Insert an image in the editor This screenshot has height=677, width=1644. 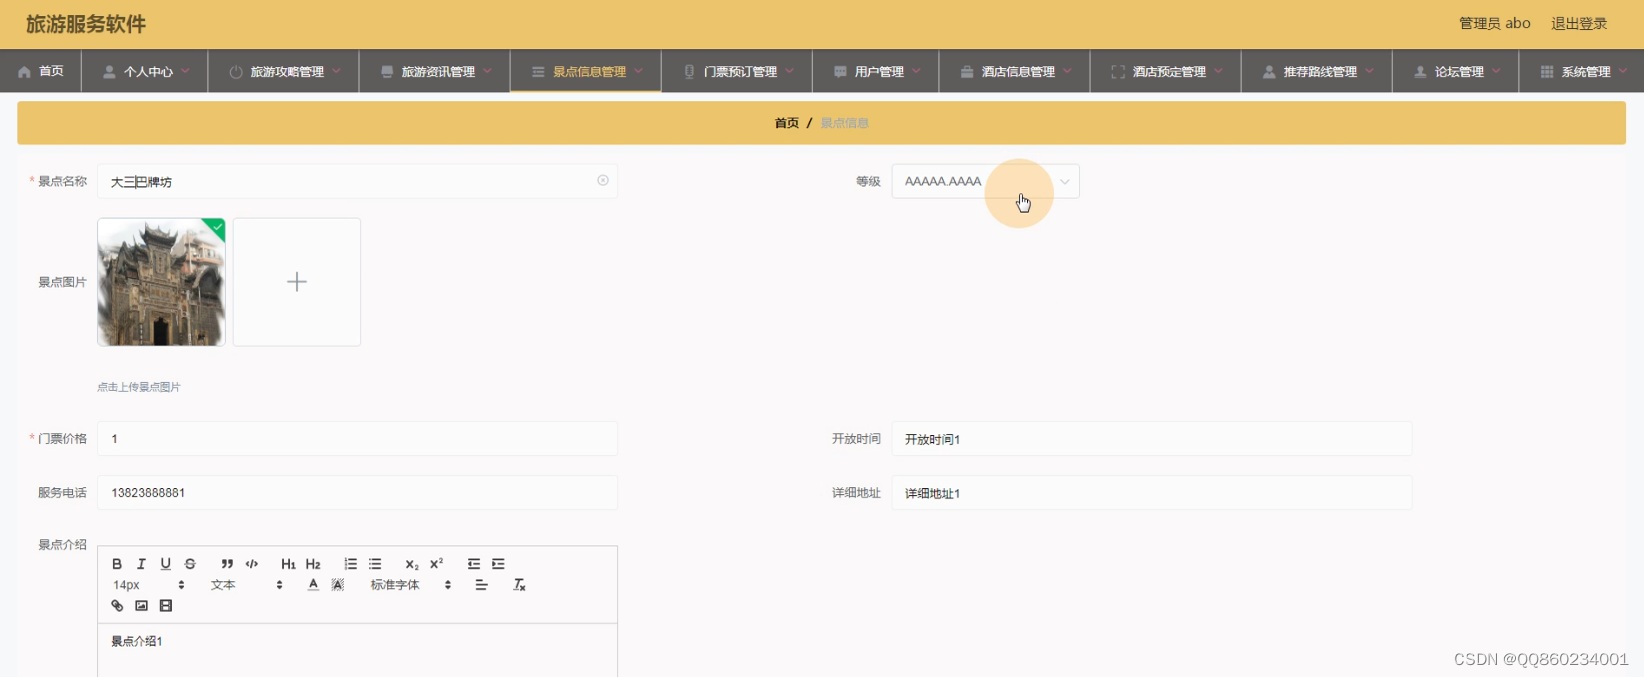pyautogui.click(x=141, y=606)
